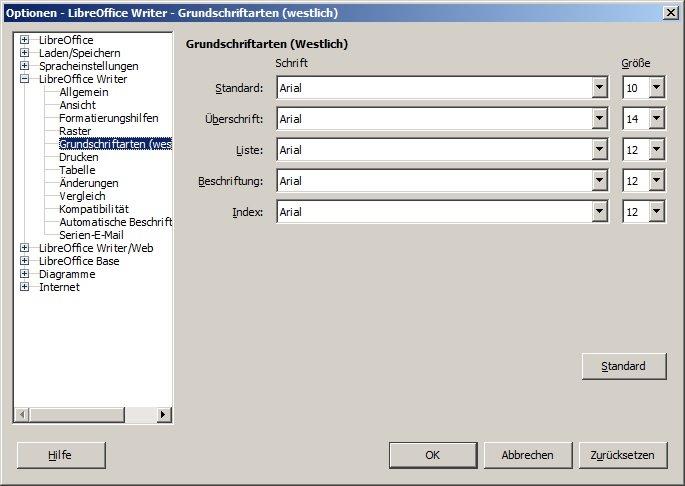The width and height of the screenshot is (685, 486).
Task: Select the Tabelle tree entry
Action: [77, 170]
